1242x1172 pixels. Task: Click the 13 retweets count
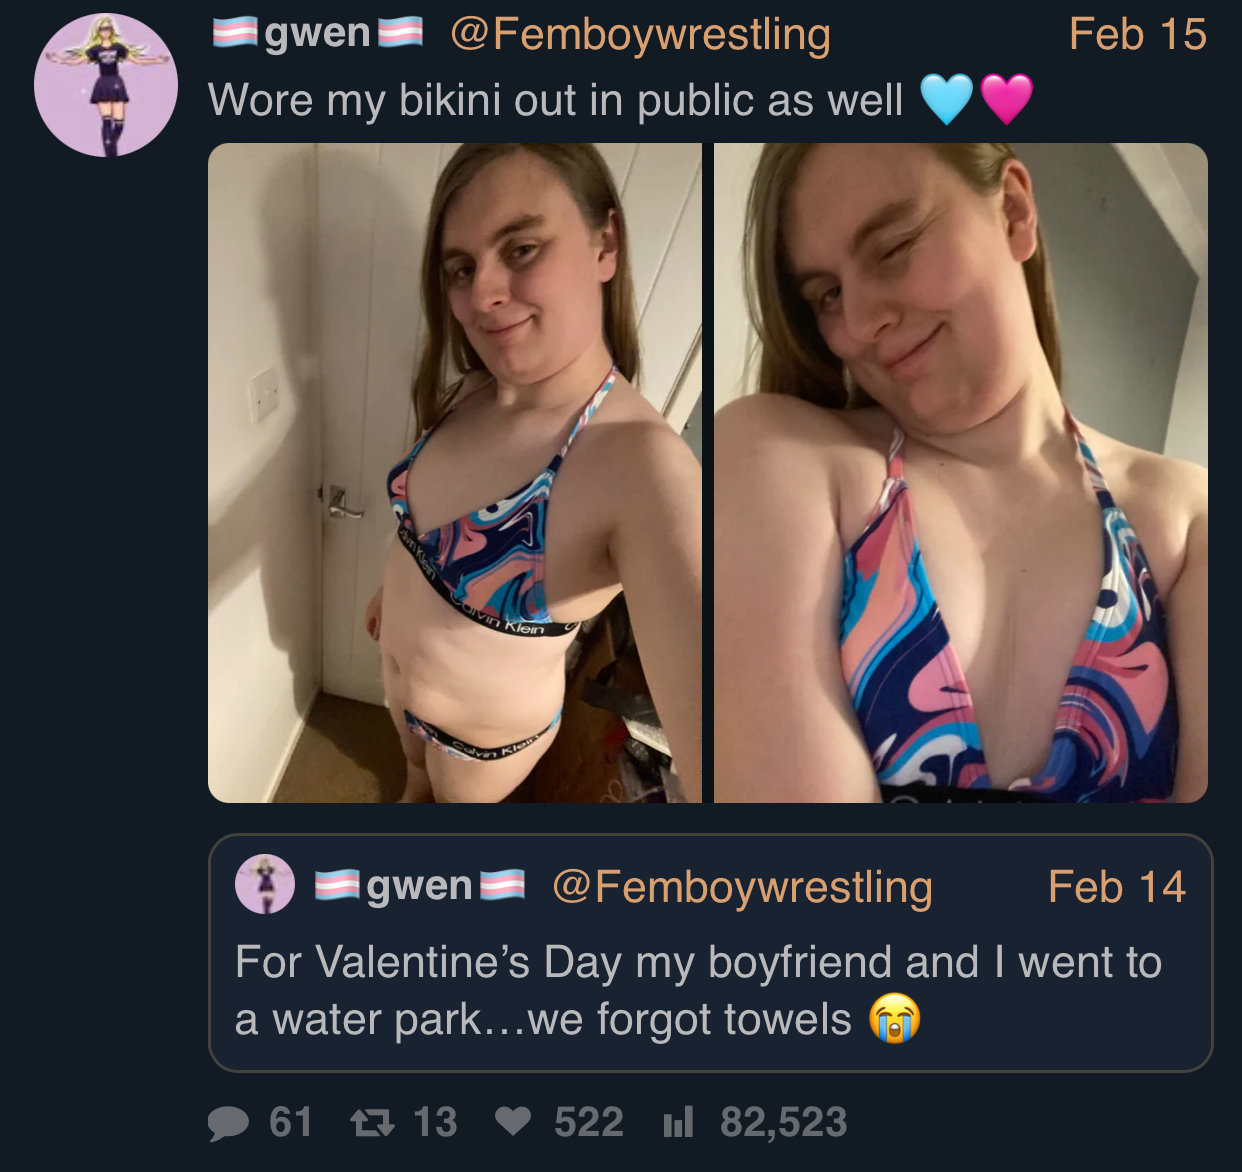(435, 1122)
